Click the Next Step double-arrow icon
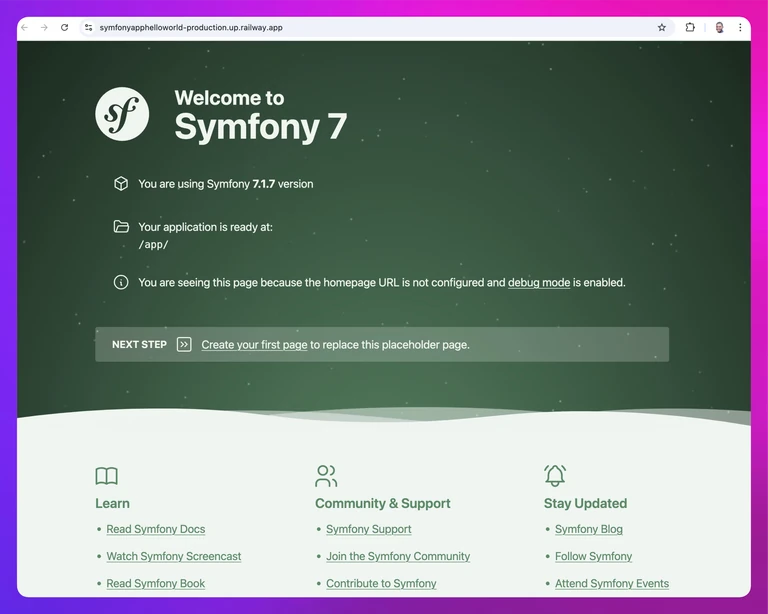The width and height of the screenshot is (768, 614). (x=184, y=344)
